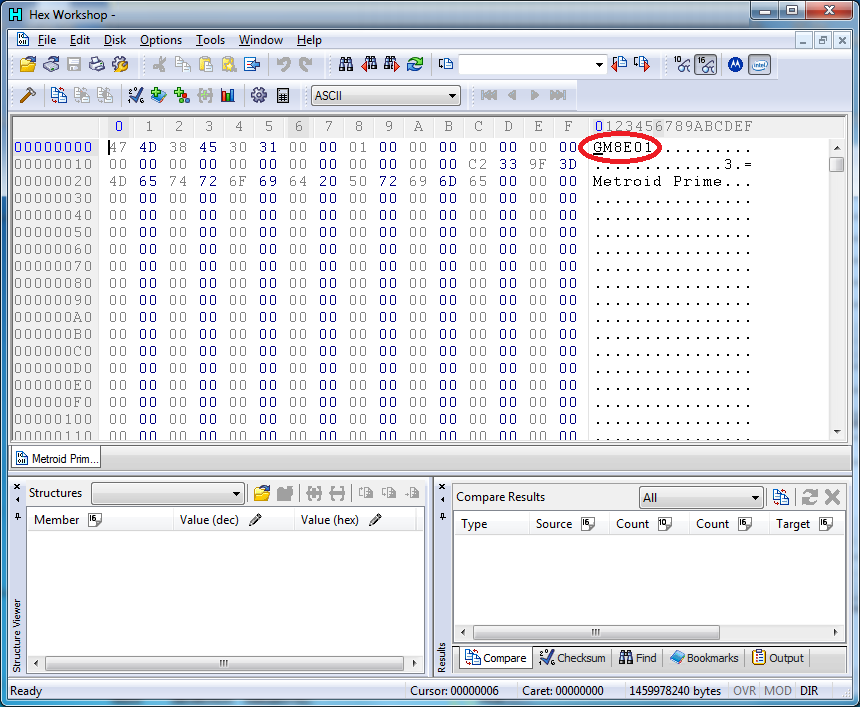The image size is (860, 707).
Task: Open the ASCII character set dropdown
Action: (386, 95)
